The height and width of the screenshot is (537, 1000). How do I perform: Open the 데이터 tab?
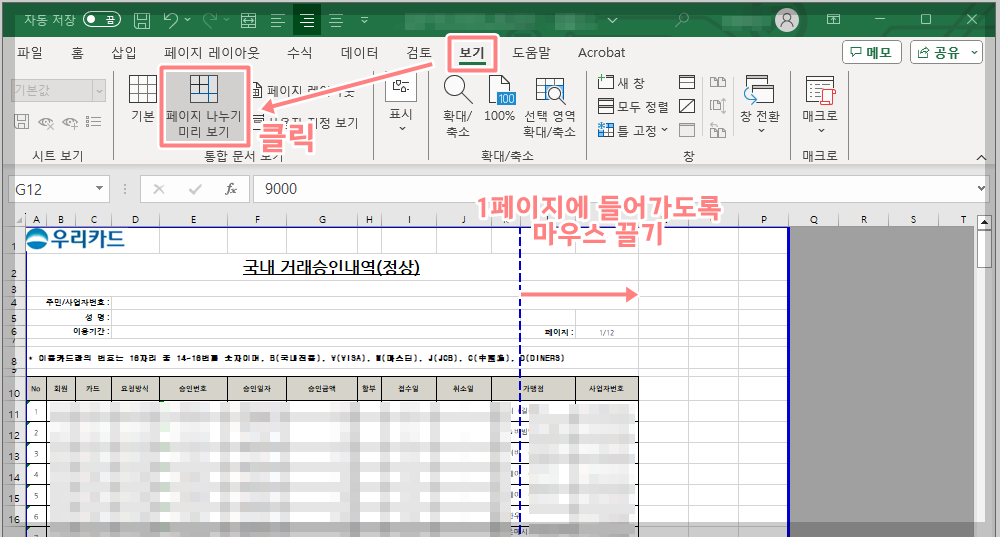[x=360, y=52]
